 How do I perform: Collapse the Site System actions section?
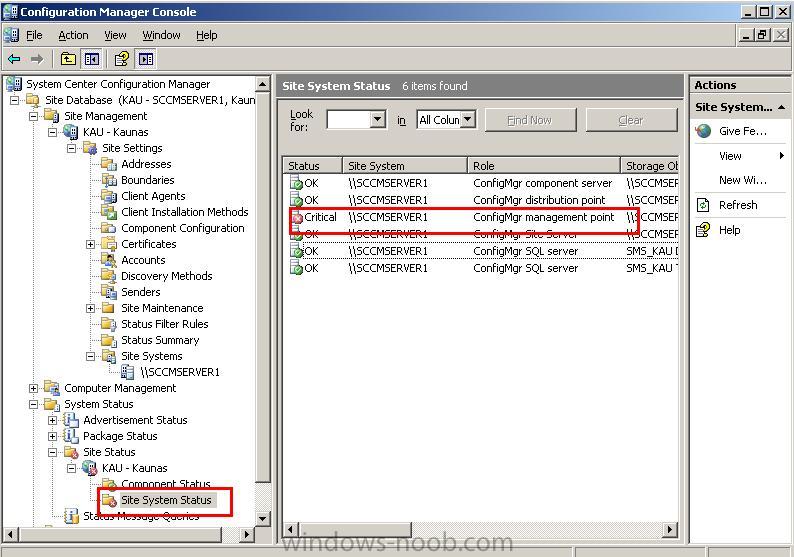[781, 107]
